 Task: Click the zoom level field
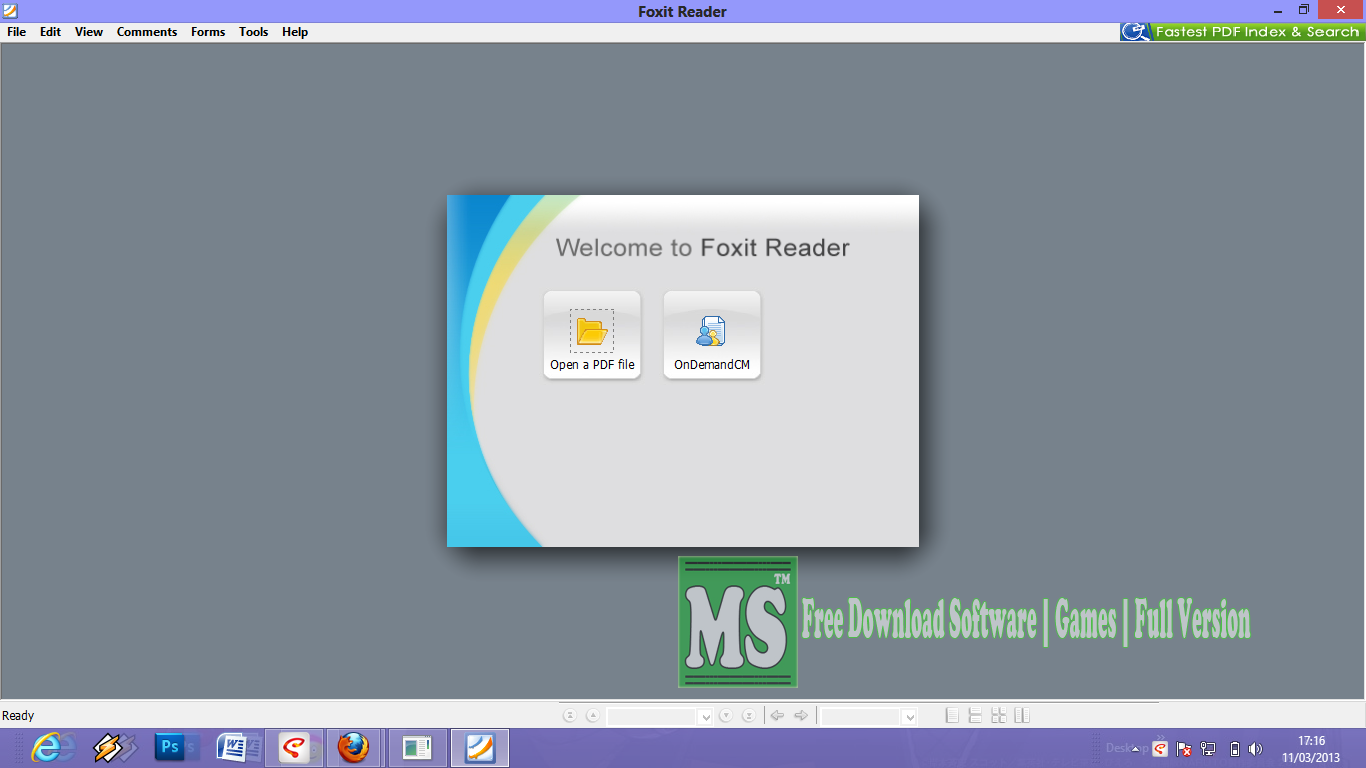[x=862, y=717]
